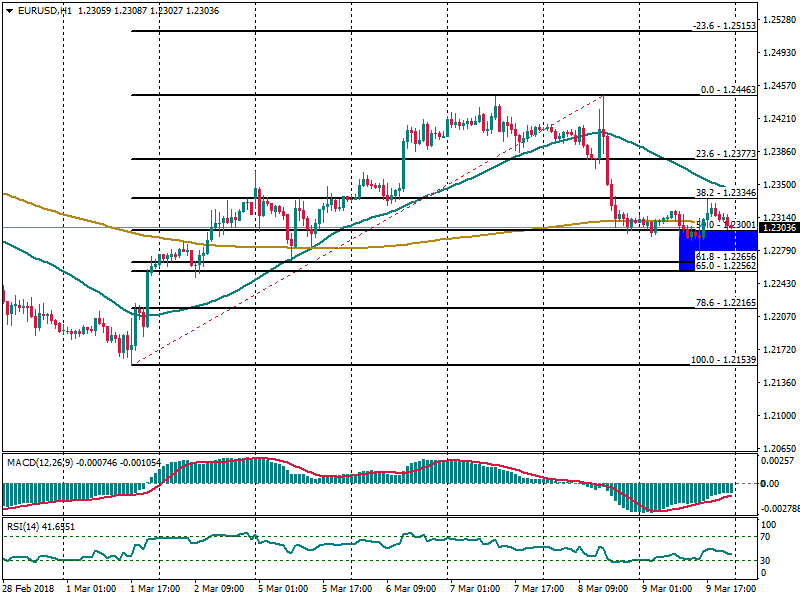Click the current price tag 1.23036
Image resolution: width=800 pixels, height=600 pixels.
[x=779, y=228]
